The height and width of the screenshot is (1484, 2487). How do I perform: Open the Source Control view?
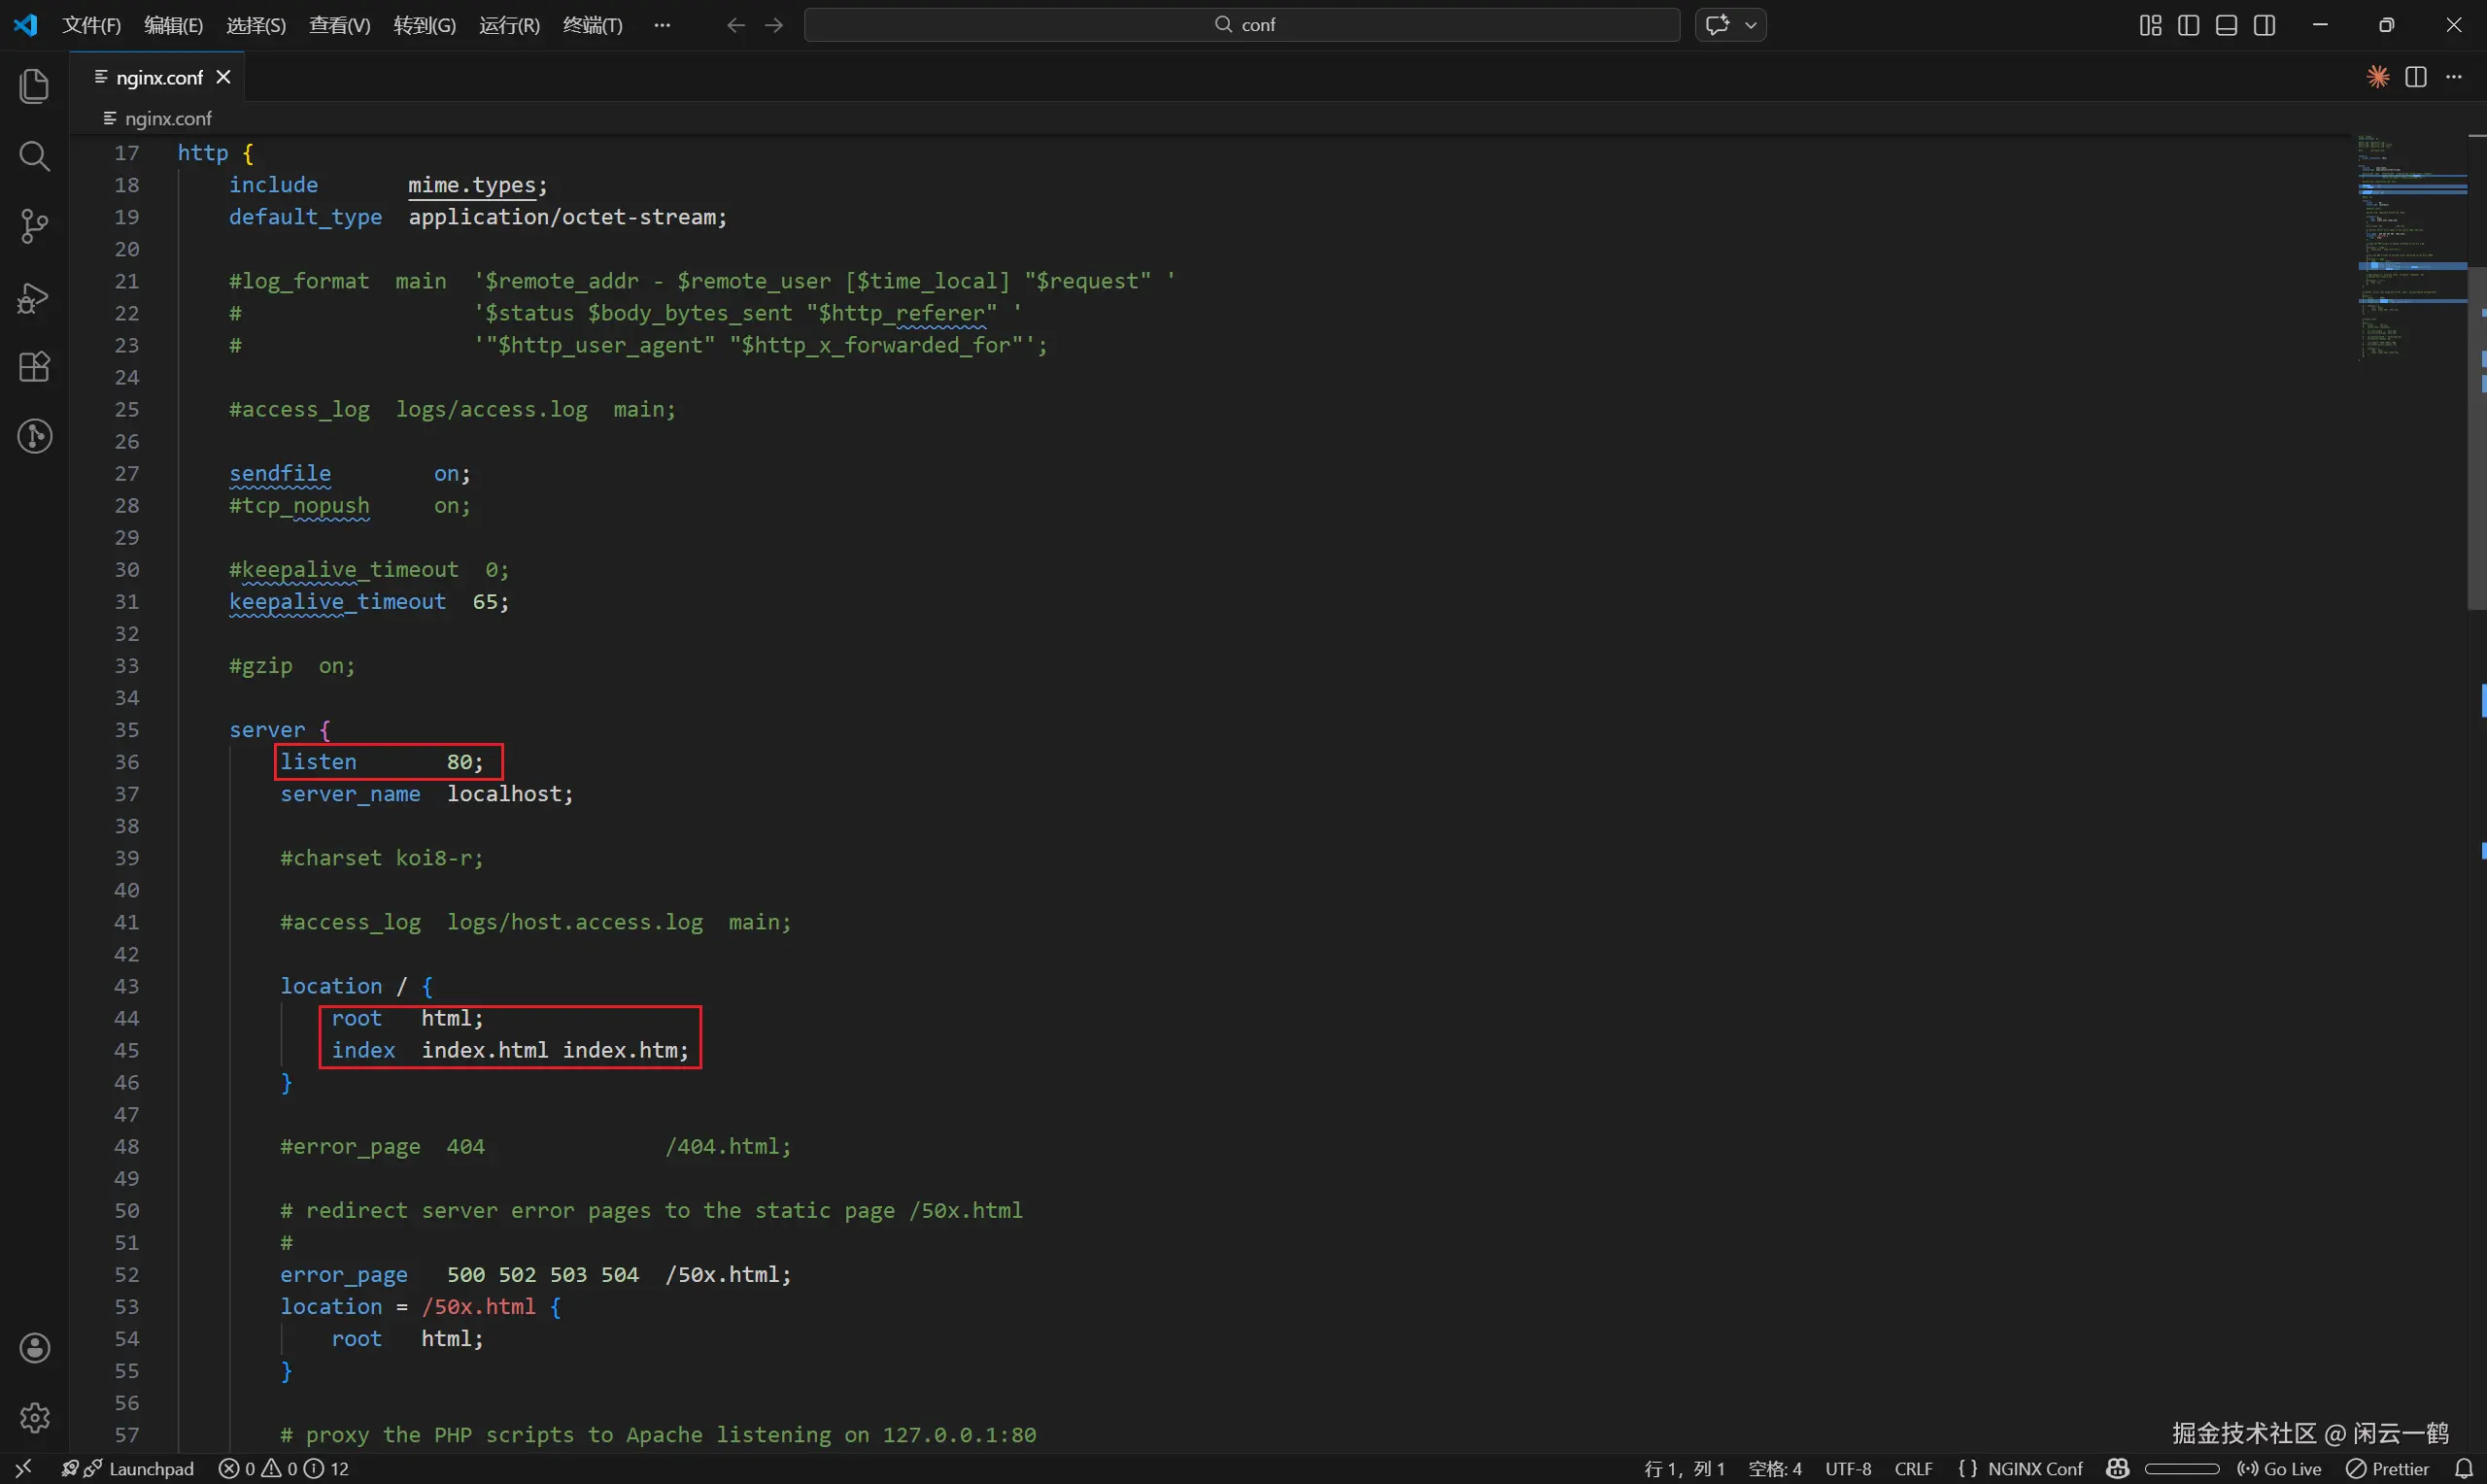click(34, 226)
